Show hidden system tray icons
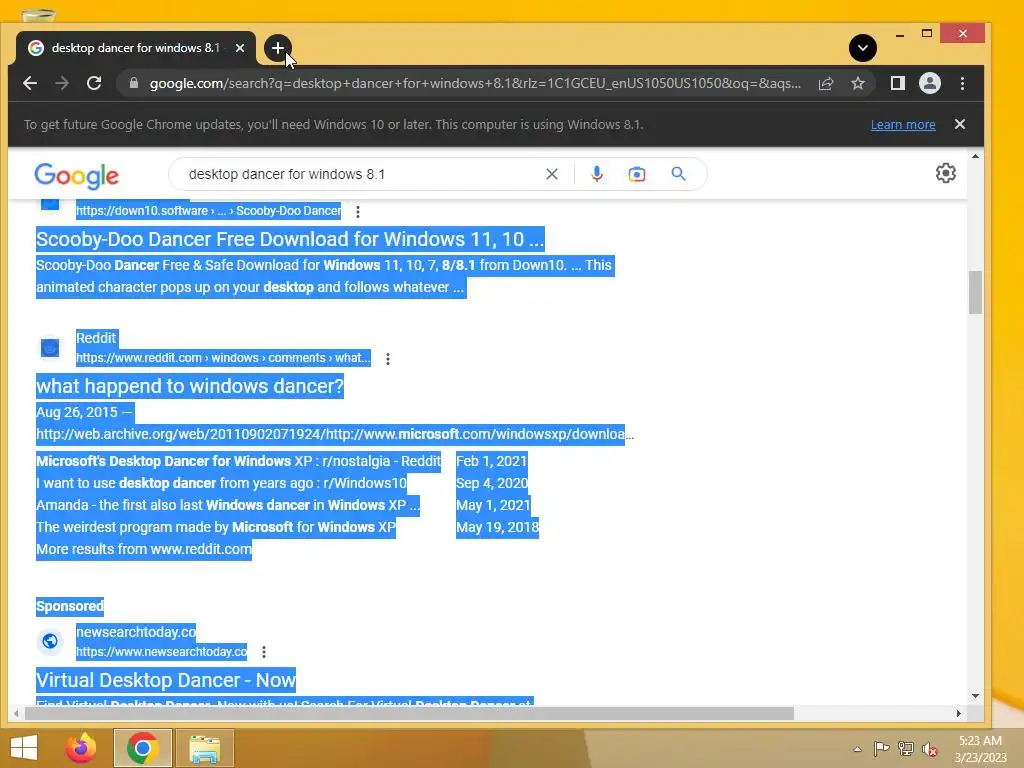Image resolution: width=1024 pixels, height=768 pixels. coord(857,750)
